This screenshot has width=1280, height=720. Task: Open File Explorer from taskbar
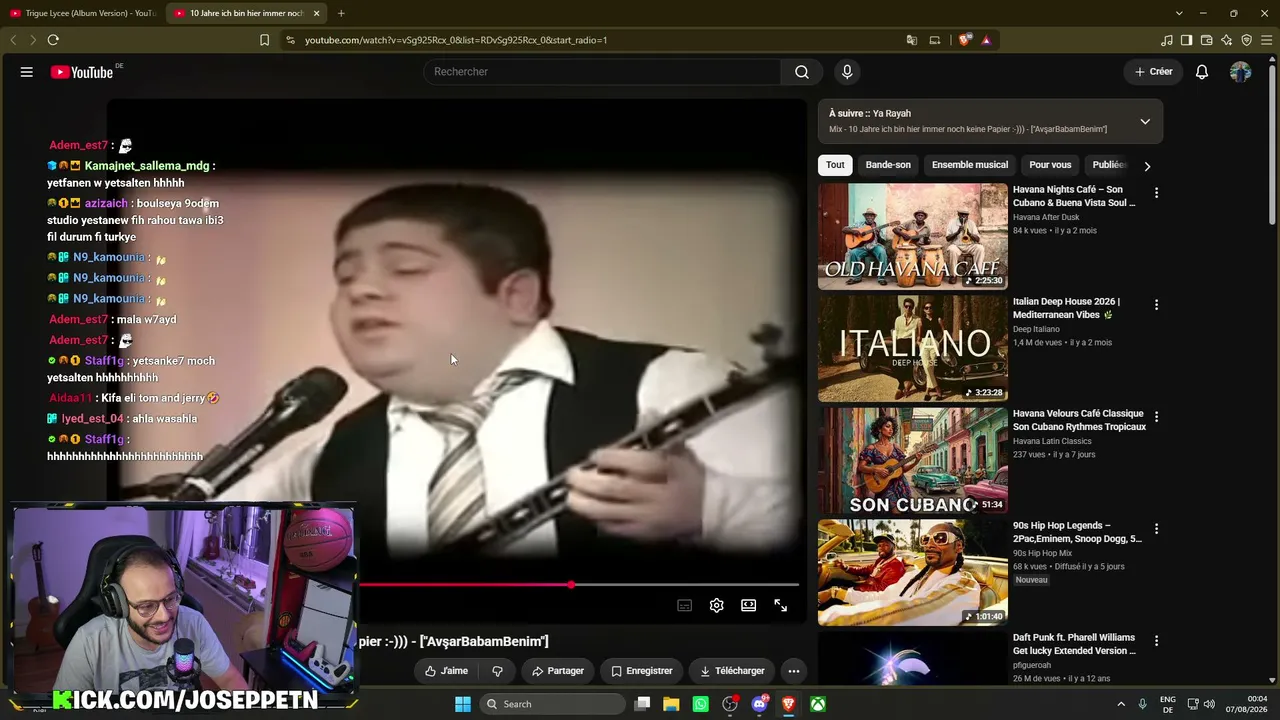click(671, 704)
